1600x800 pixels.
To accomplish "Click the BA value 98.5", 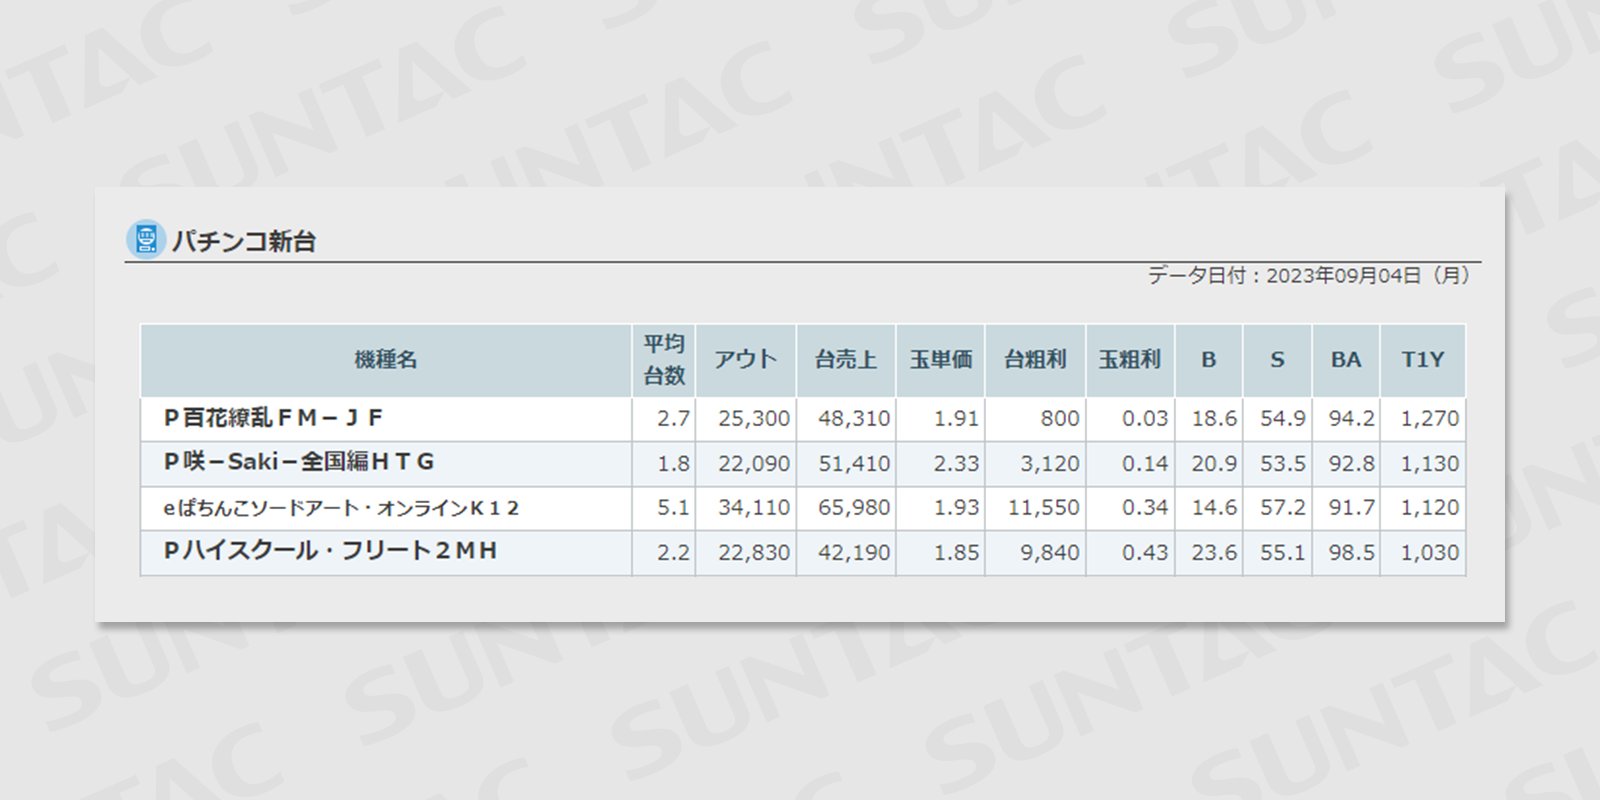I will pos(1352,553).
